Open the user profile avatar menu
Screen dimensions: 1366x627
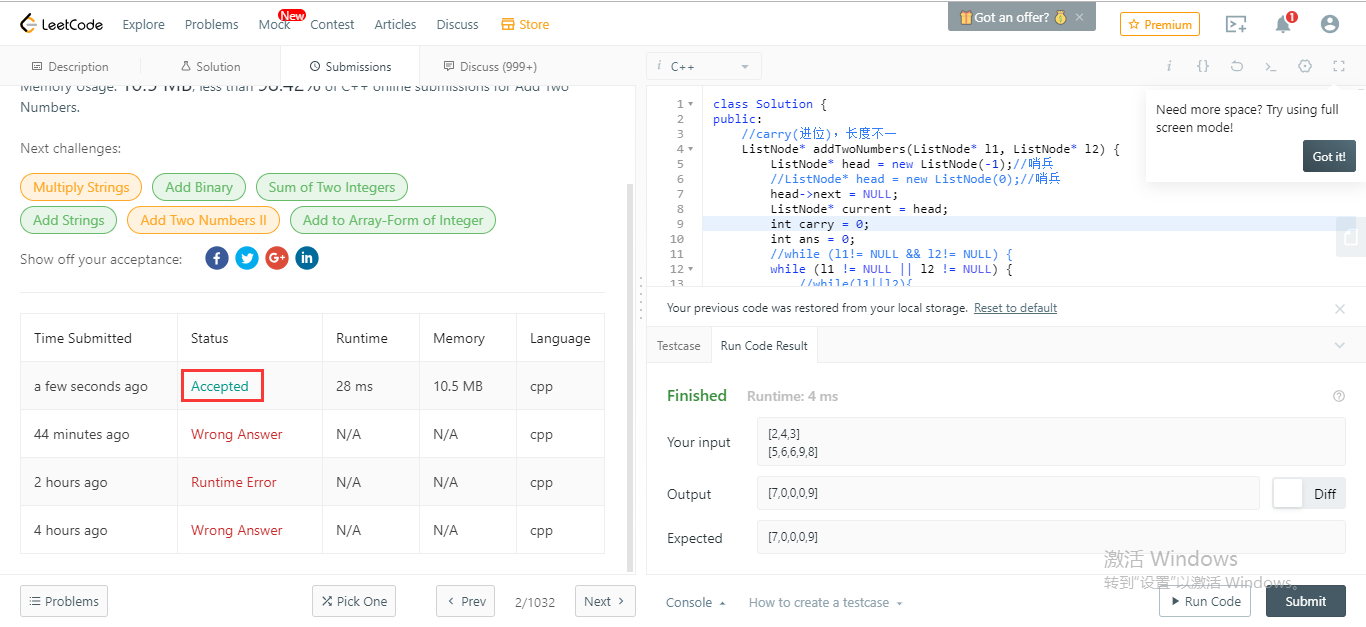click(1329, 24)
